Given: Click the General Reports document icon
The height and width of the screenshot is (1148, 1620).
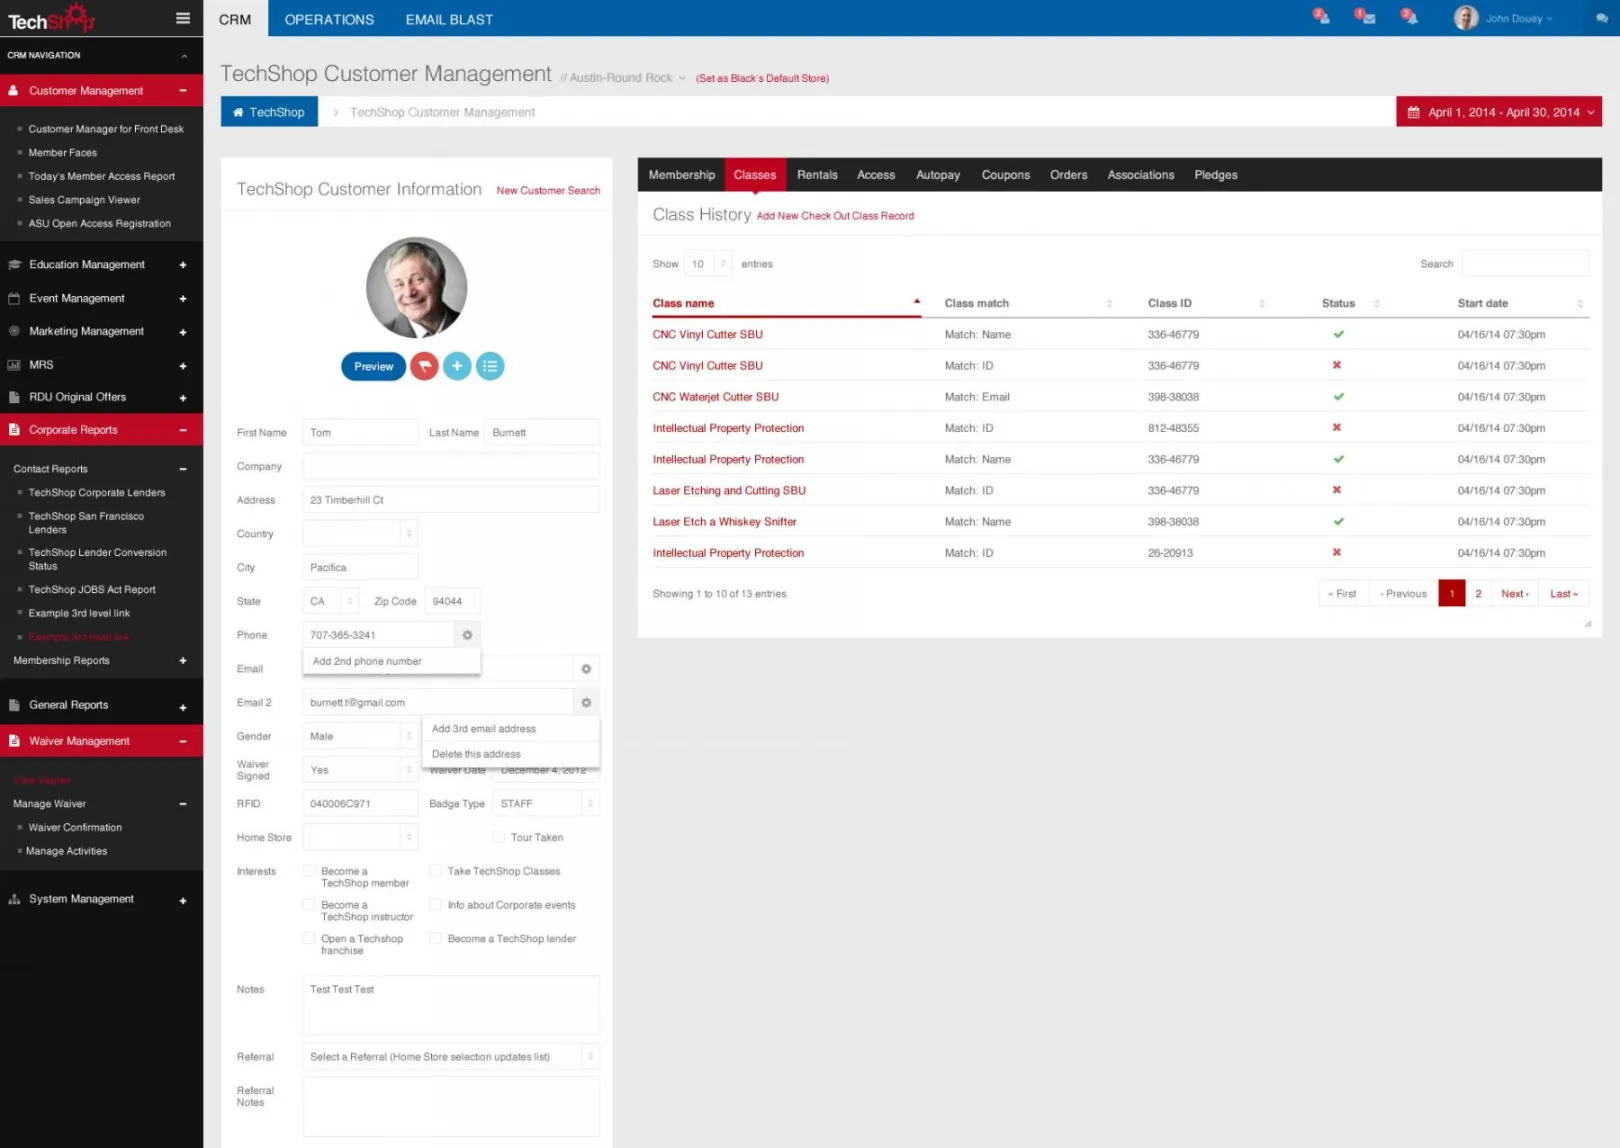Looking at the screenshot, I should [14, 705].
